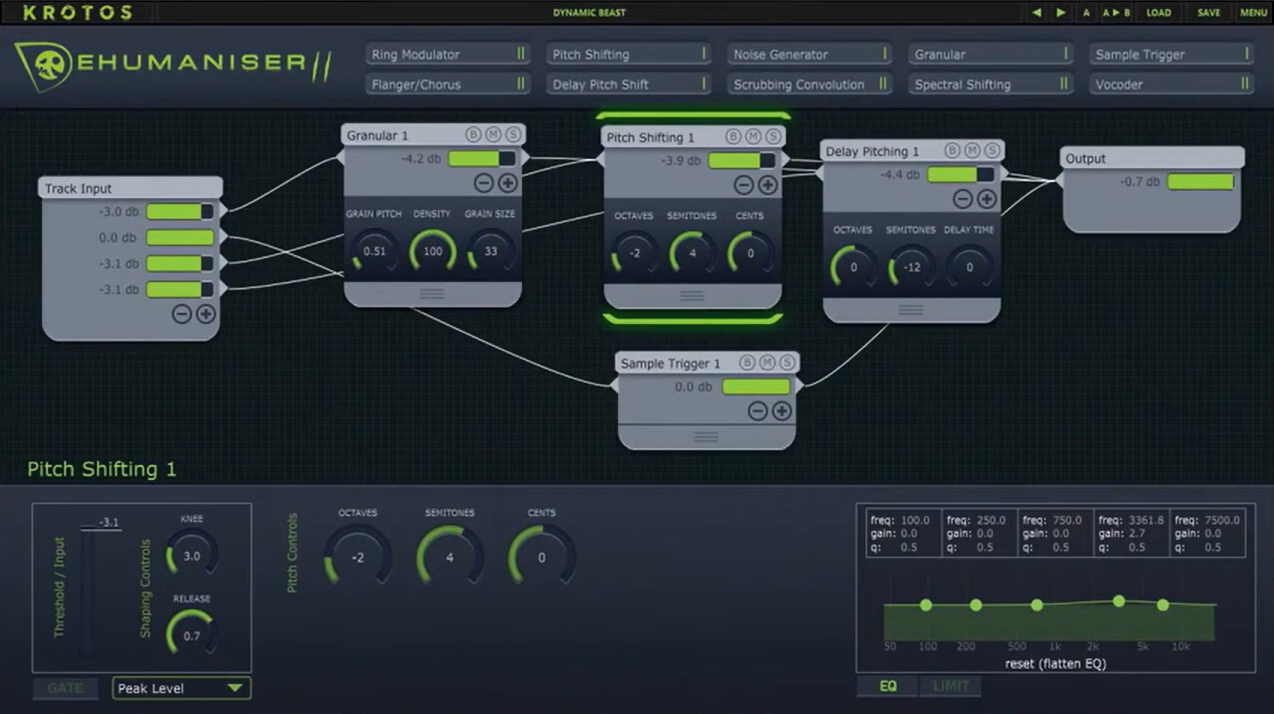Screen dimensions: 1274x714
Task: Add a Spectral Shifting module
Action: (991, 84)
